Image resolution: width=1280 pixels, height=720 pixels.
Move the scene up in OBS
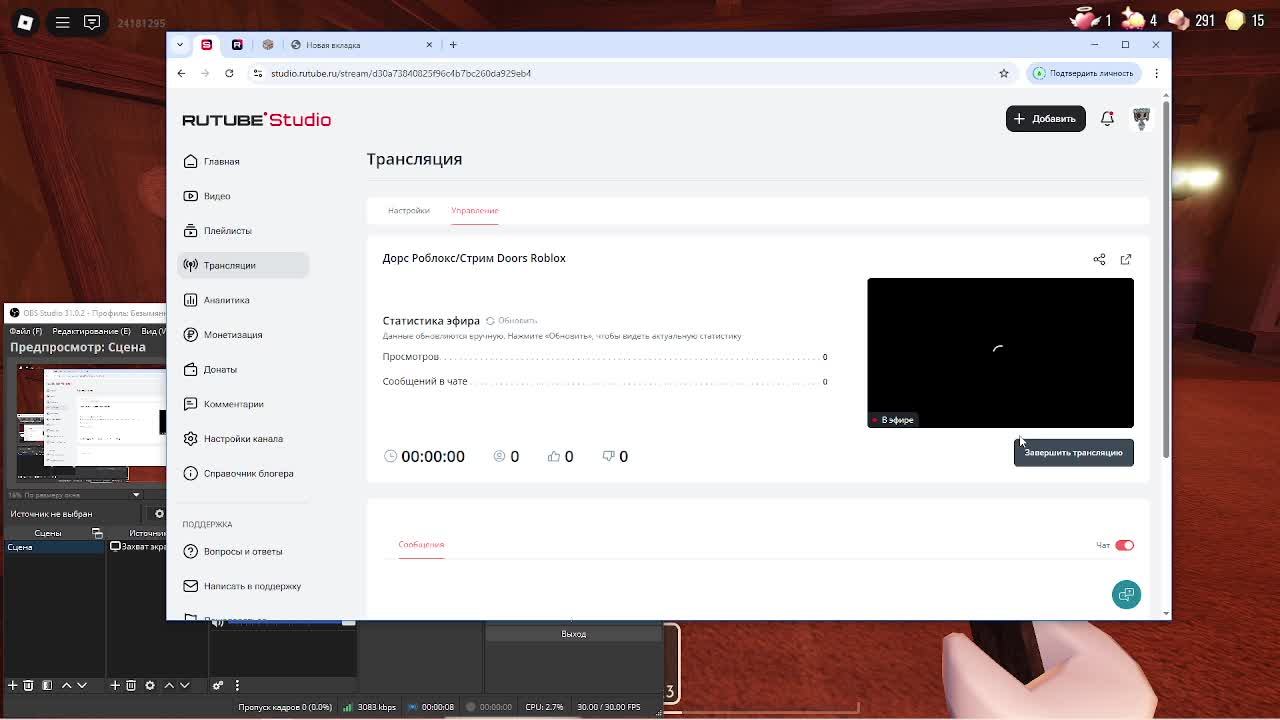click(66, 685)
